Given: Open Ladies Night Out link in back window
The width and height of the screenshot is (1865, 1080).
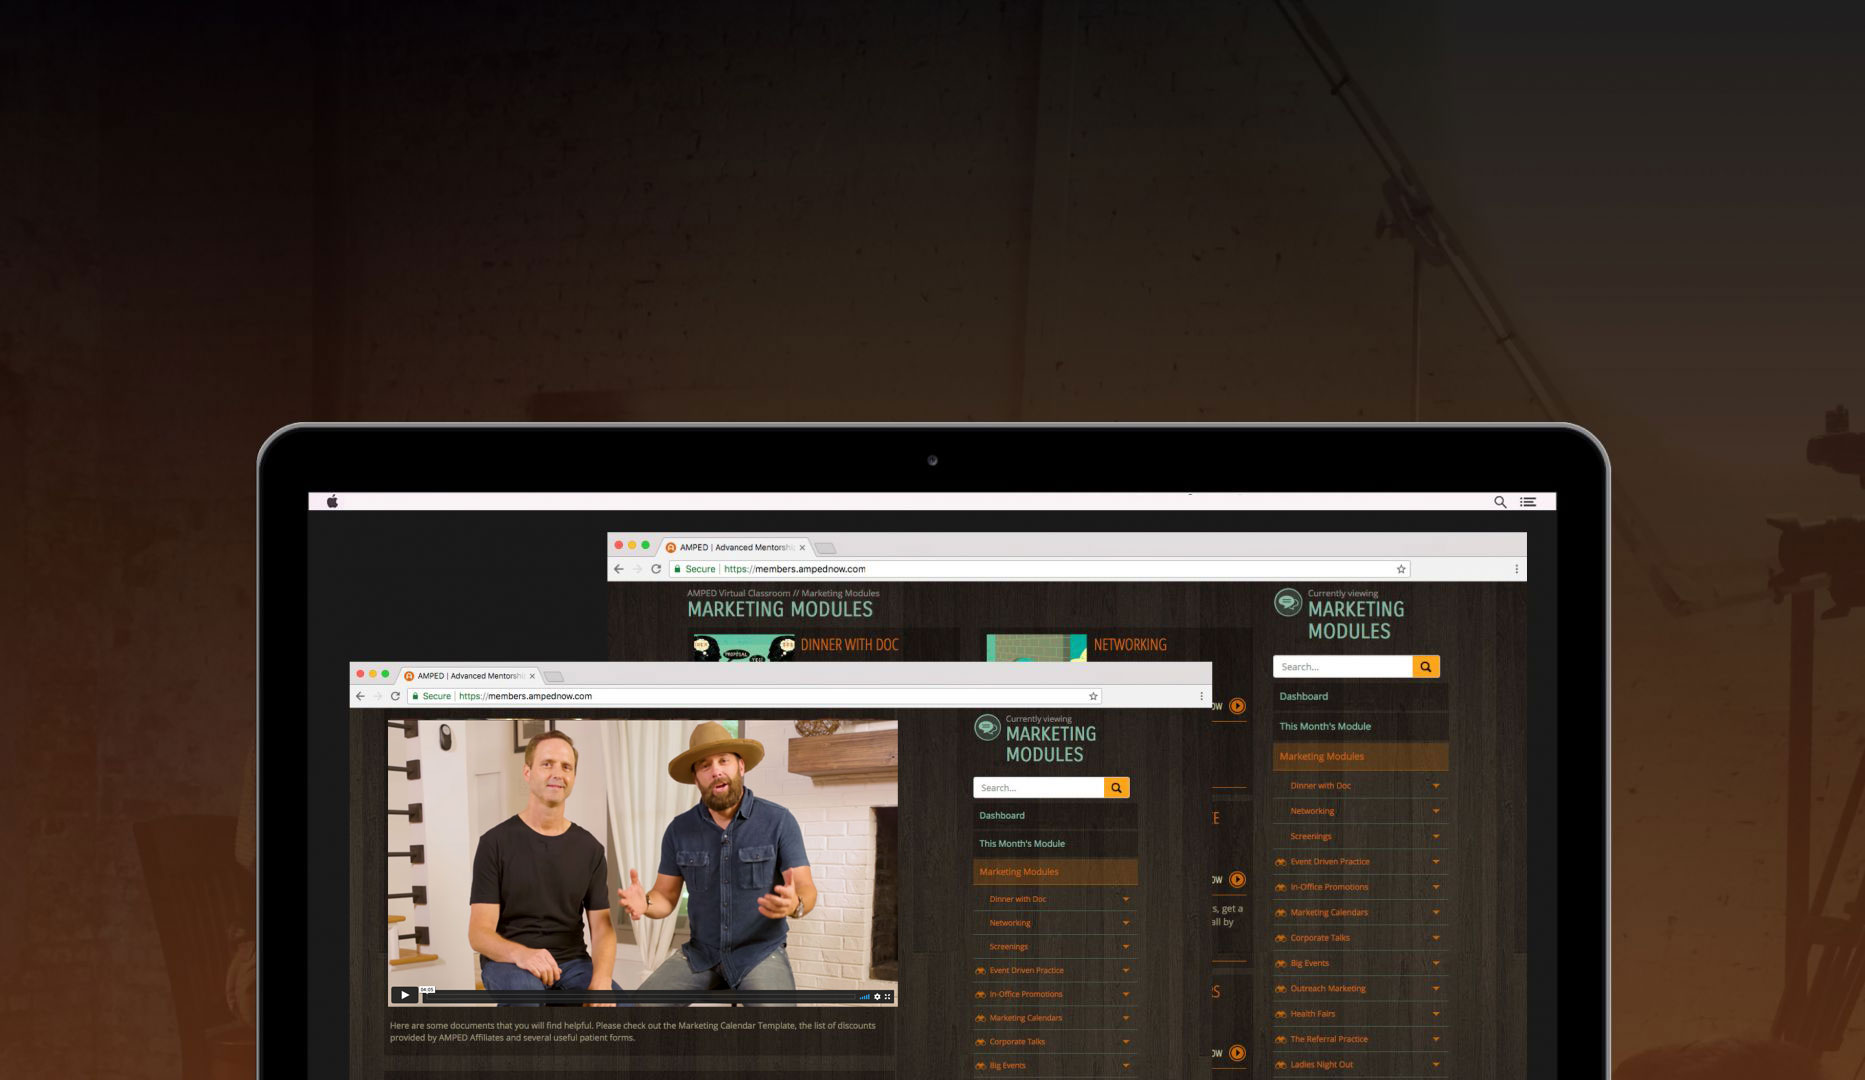Looking at the screenshot, I should (1321, 1065).
